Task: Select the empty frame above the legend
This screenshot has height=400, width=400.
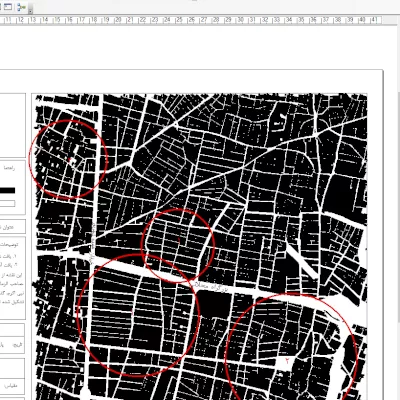Action: [x=12, y=125]
